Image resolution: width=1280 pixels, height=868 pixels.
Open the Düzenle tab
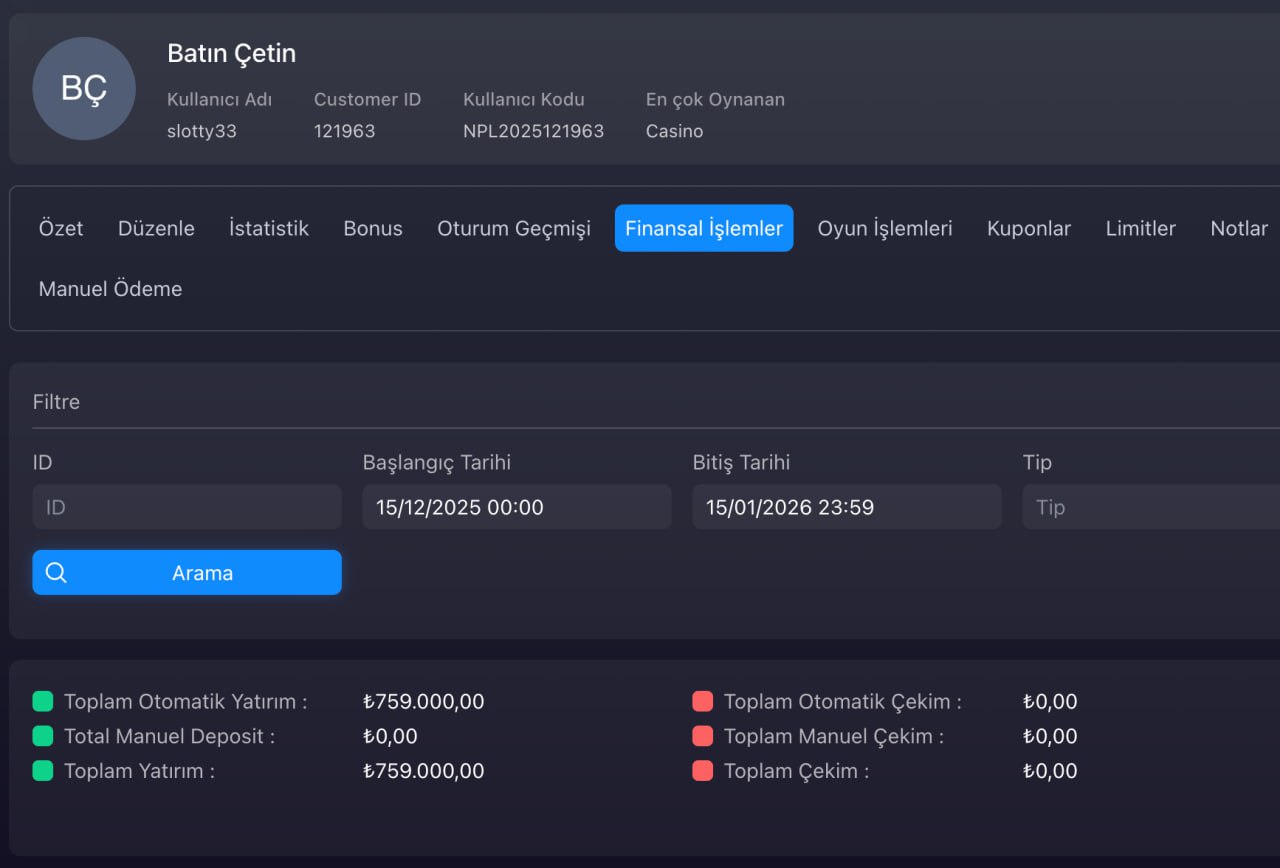point(156,228)
